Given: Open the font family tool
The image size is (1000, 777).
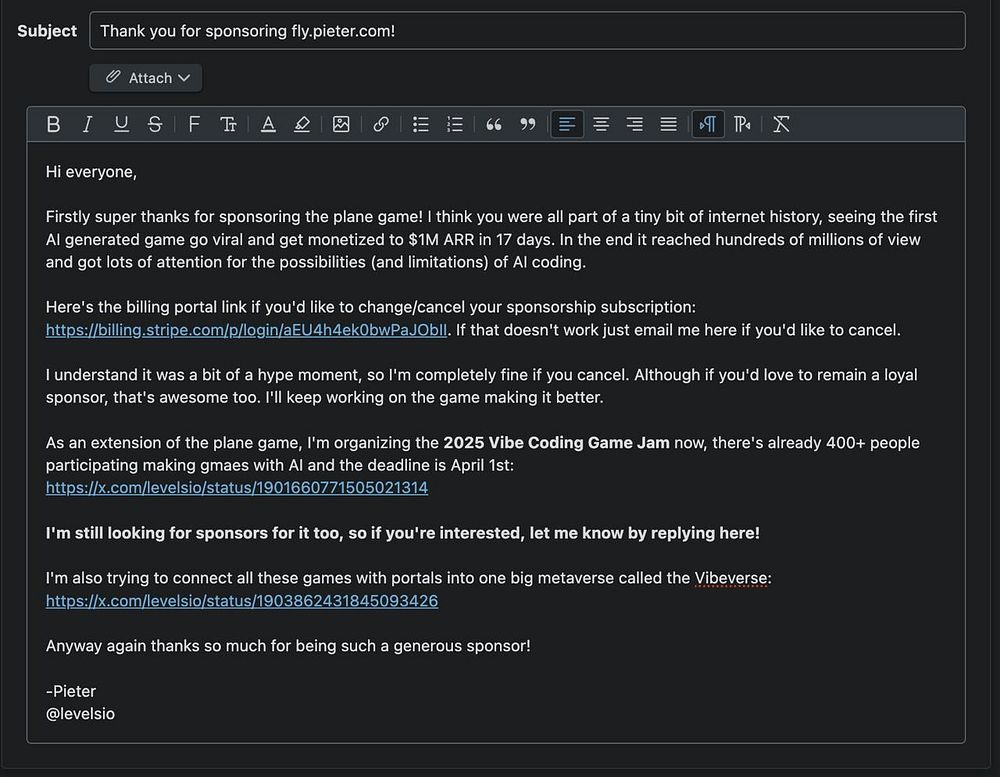Looking at the screenshot, I should pos(194,124).
